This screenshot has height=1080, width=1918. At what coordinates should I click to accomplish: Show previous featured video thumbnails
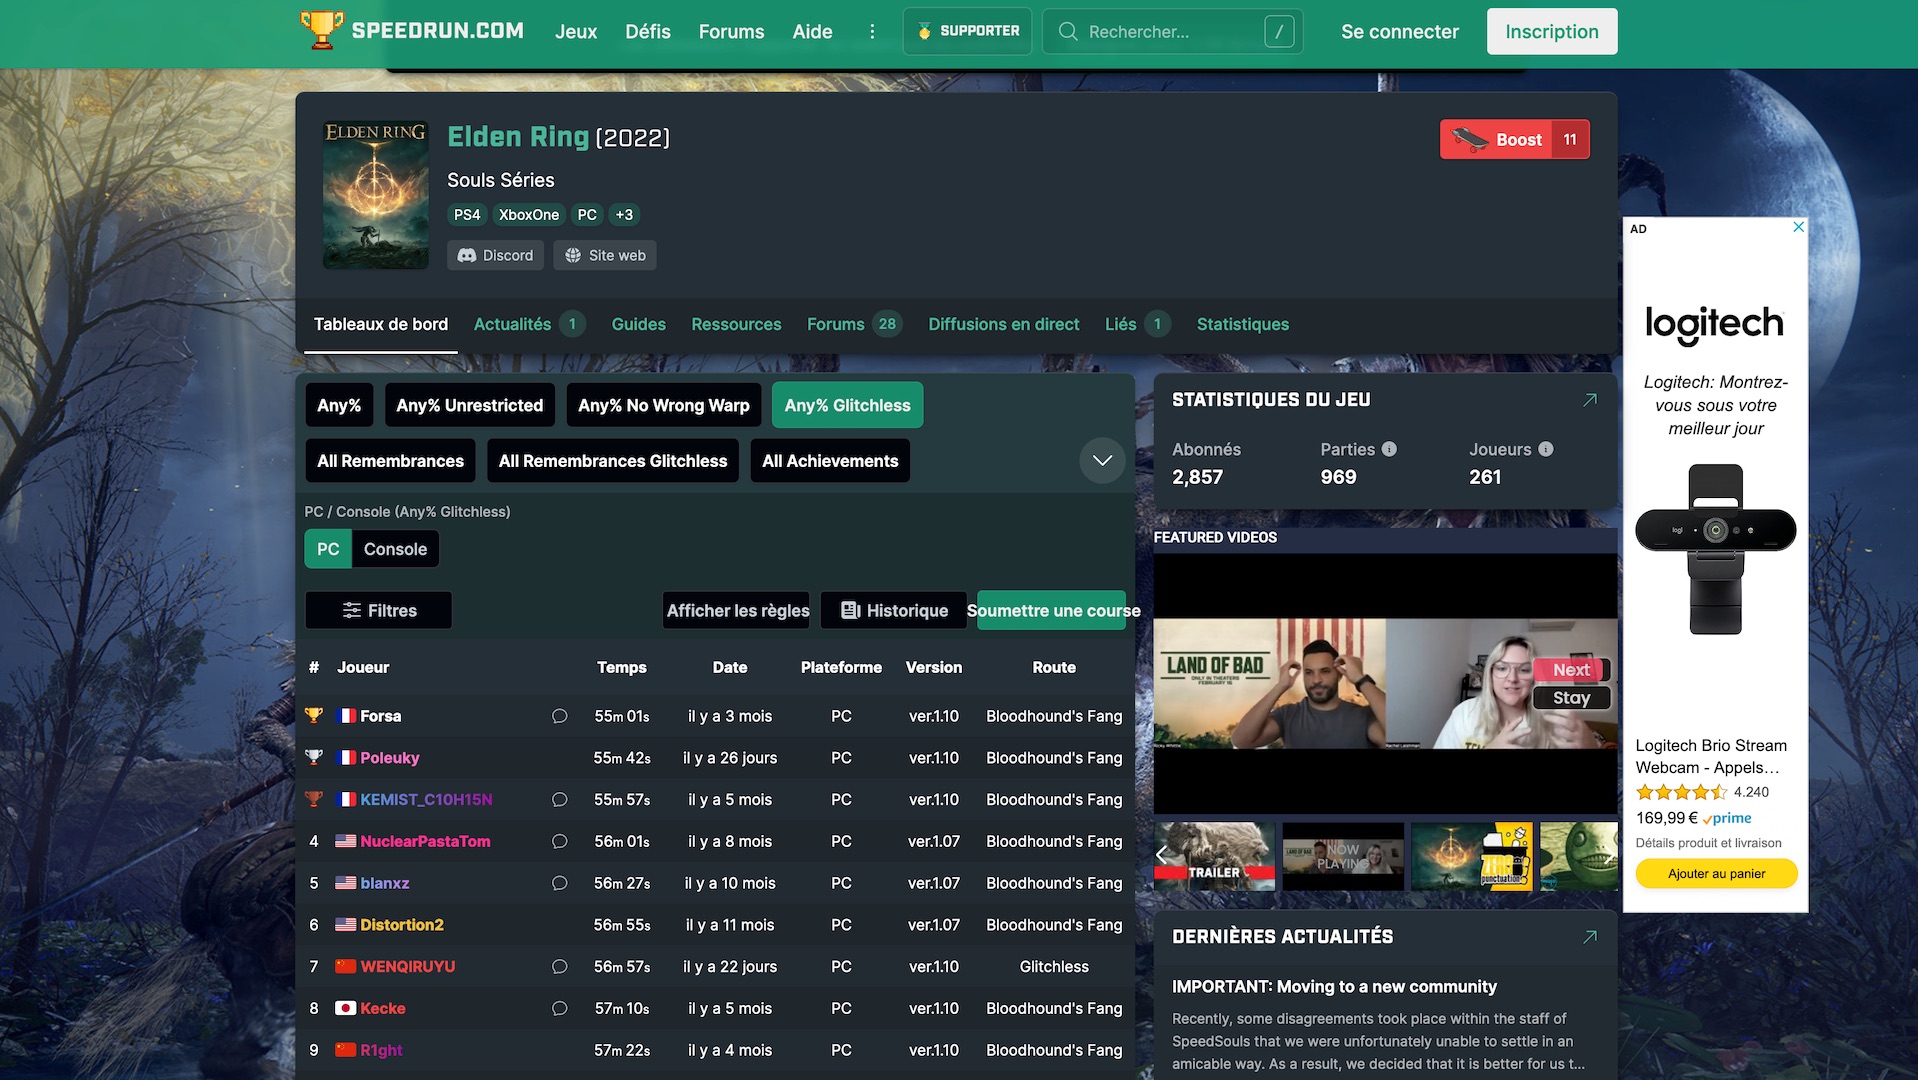1162,854
